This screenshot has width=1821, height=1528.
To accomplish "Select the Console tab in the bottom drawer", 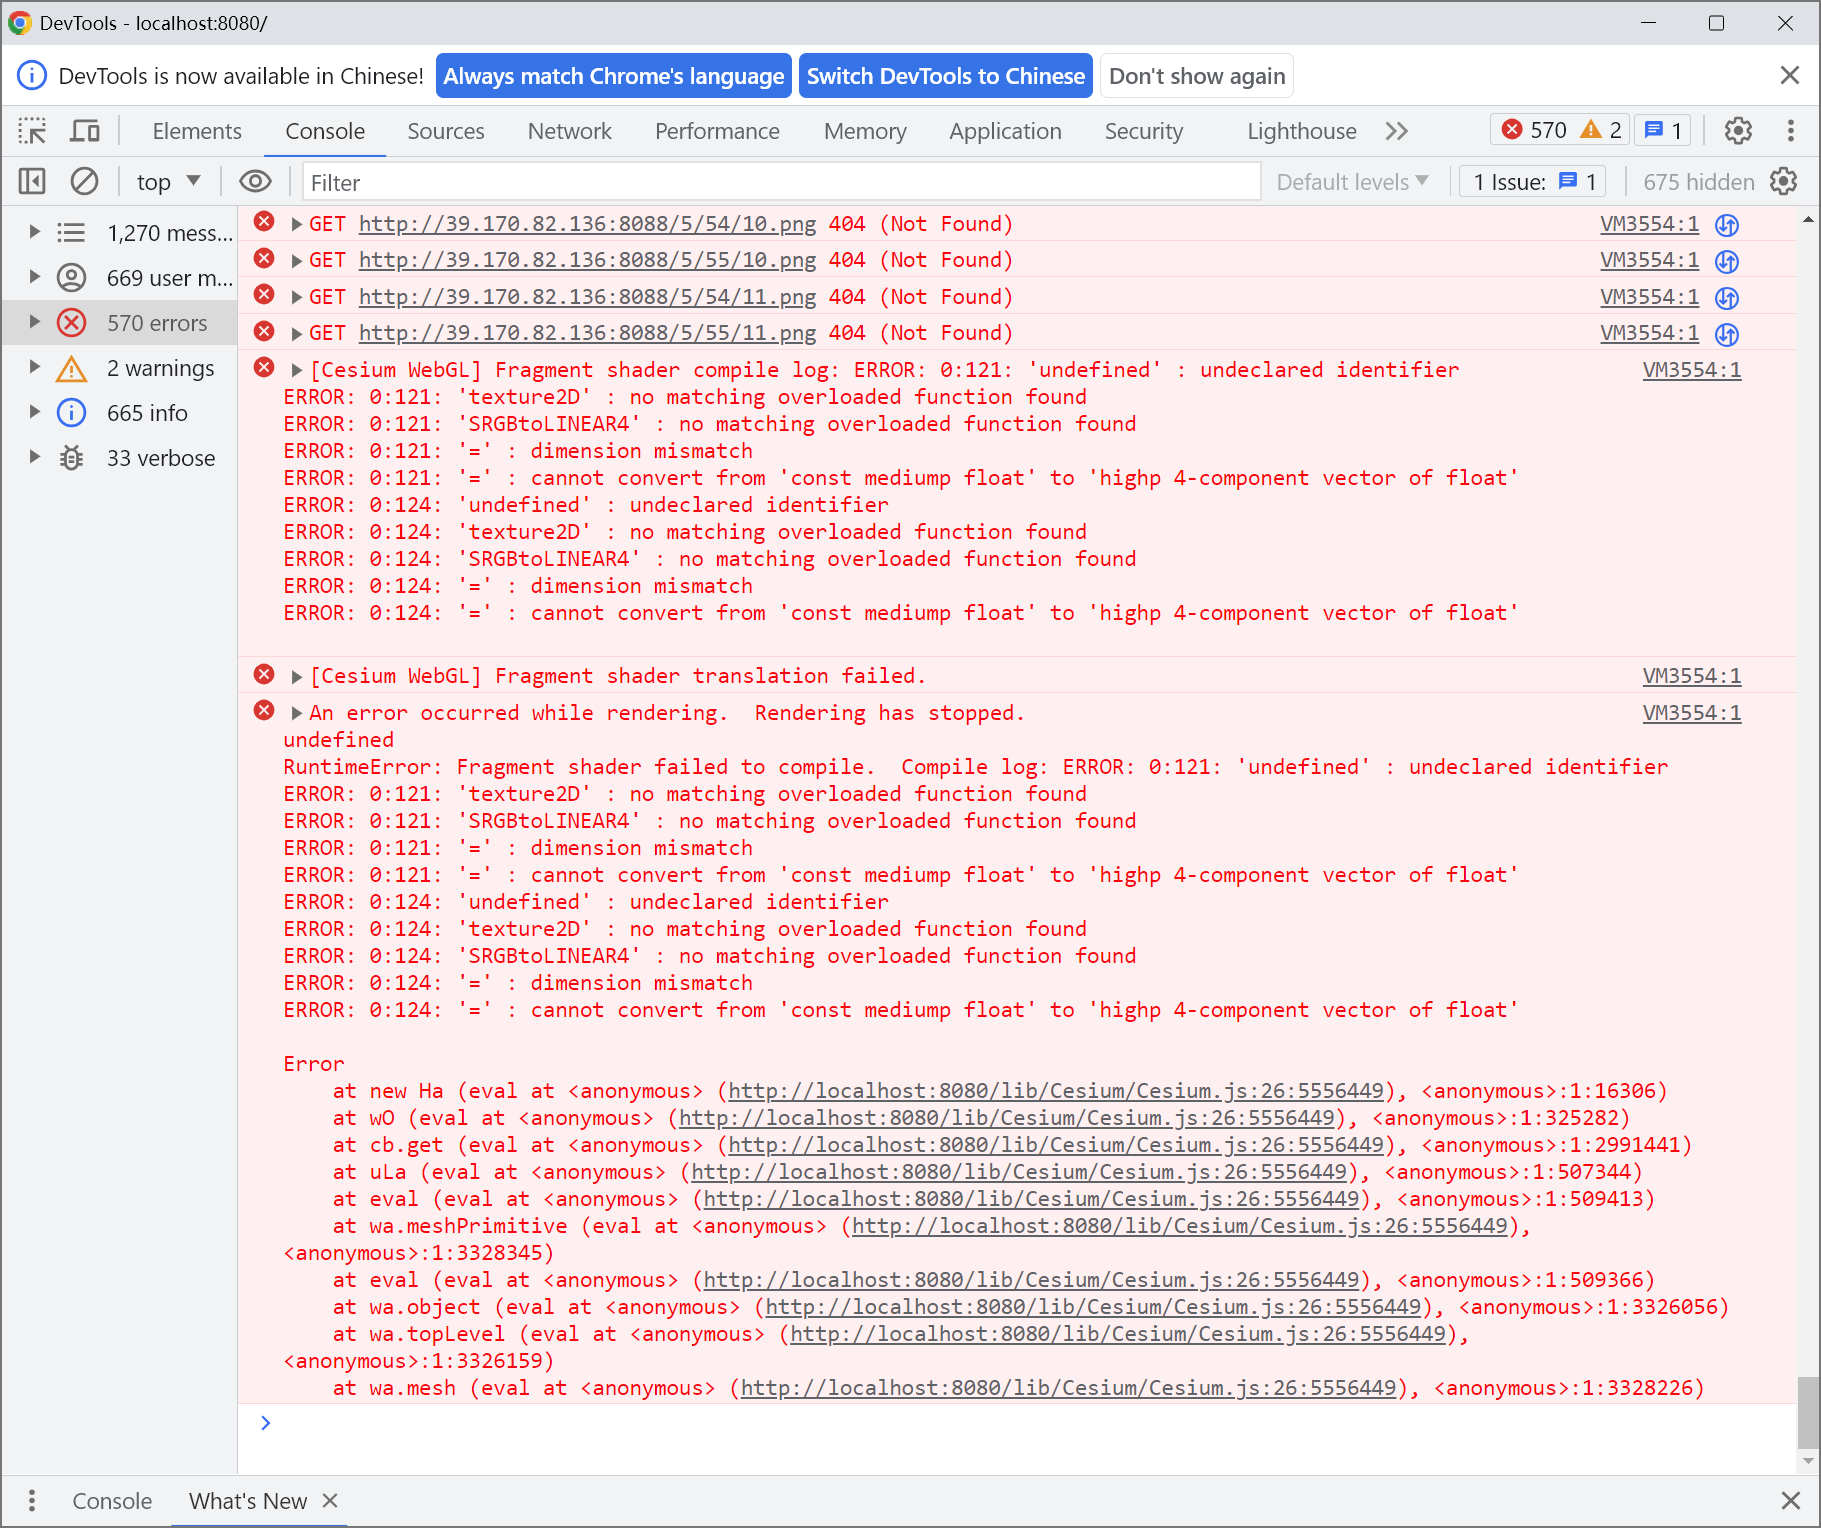I will (112, 1500).
